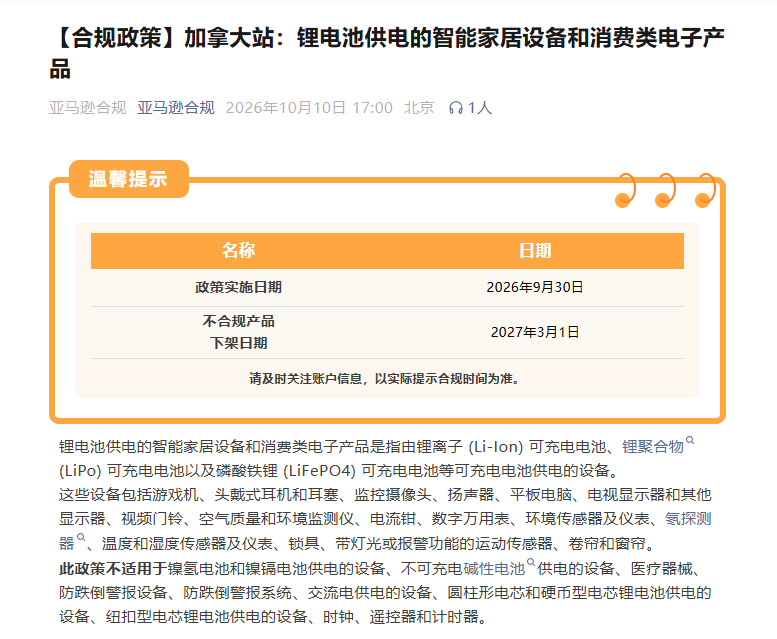Click the 不合规产品 下架日期 cell

tap(238, 332)
